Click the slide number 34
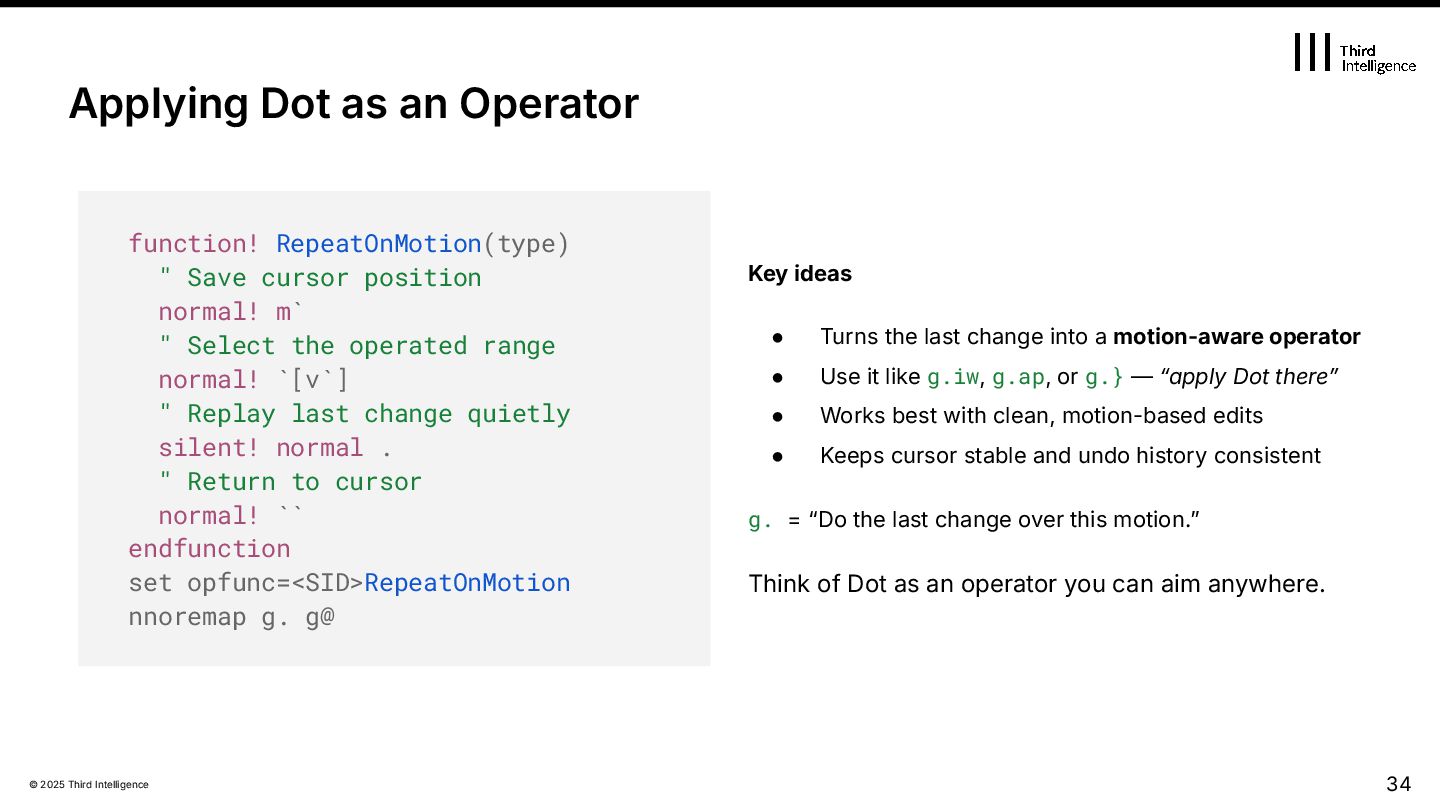The image size is (1440, 810). point(1398,783)
